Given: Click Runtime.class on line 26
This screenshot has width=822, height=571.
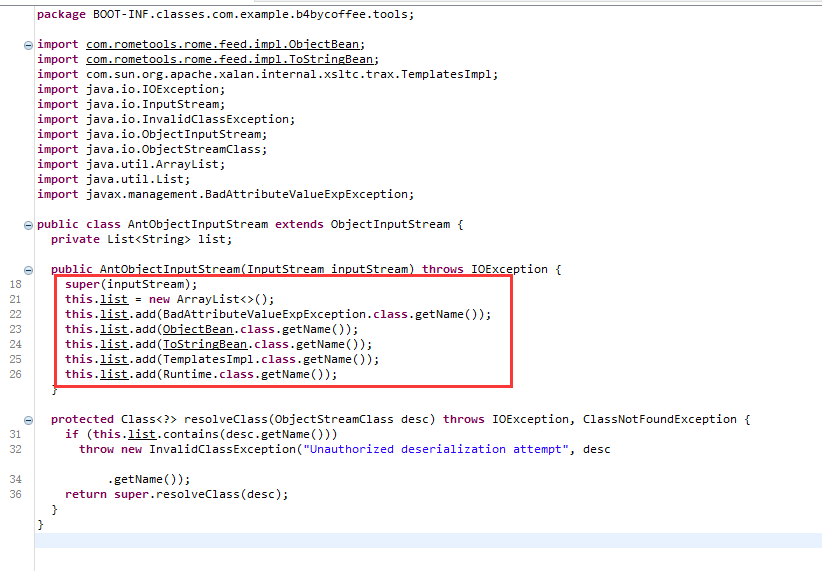Looking at the screenshot, I should [x=208, y=374].
